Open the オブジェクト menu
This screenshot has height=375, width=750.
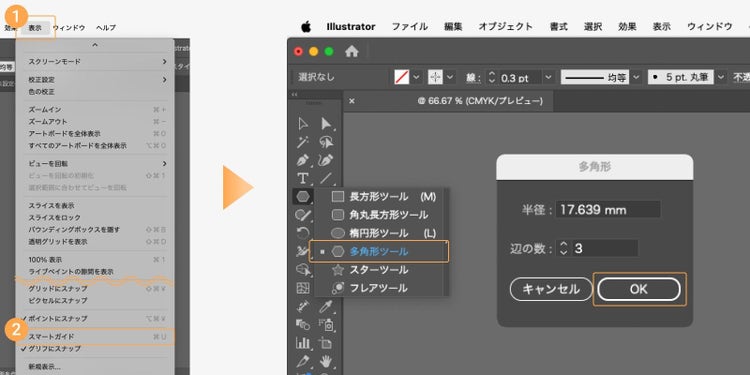[x=506, y=27]
